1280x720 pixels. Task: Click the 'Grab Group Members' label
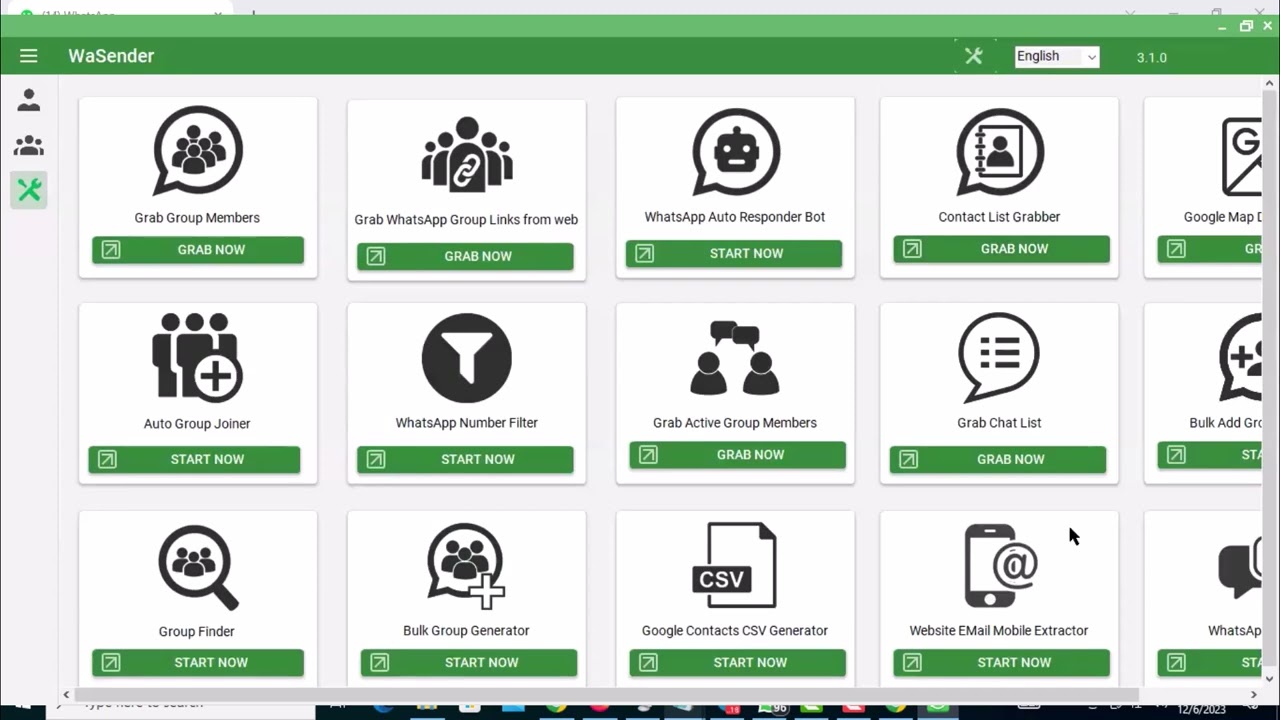[197, 218]
